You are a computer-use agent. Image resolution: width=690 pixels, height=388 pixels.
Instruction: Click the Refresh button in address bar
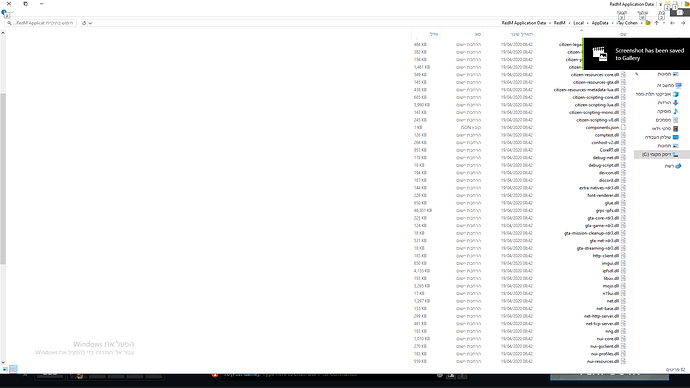pyautogui.click(x=84, y=23)
